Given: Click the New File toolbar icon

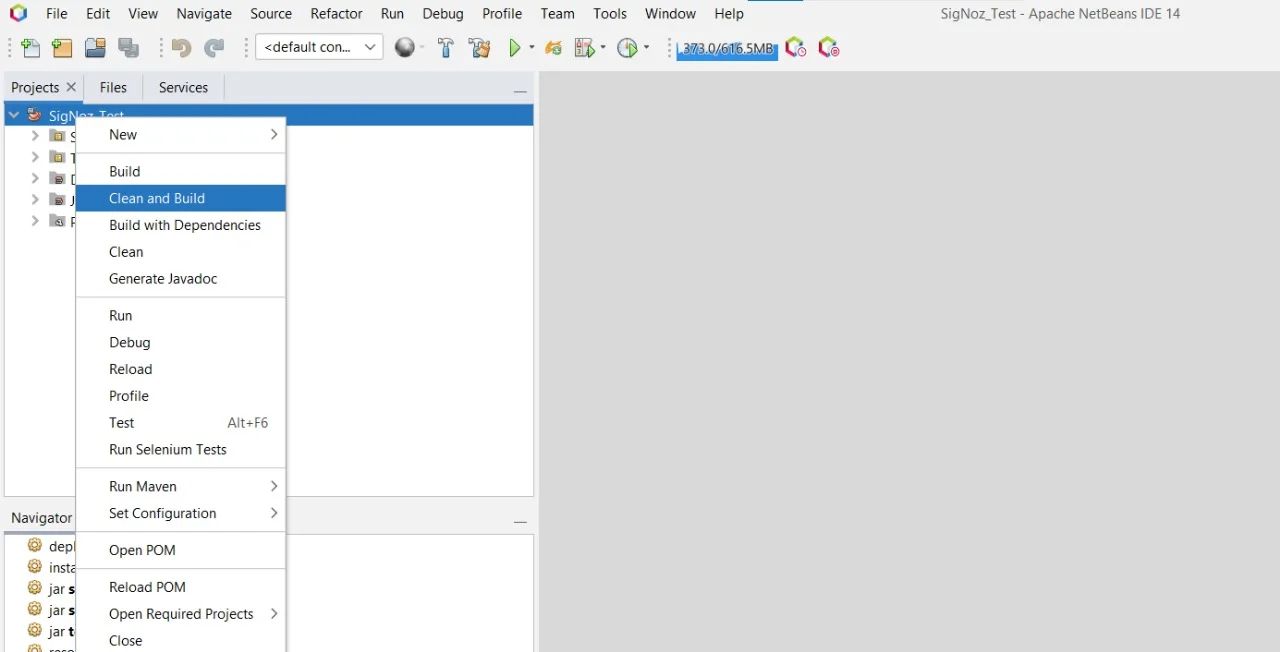Looking at the screenshot, I should [31, 48].
